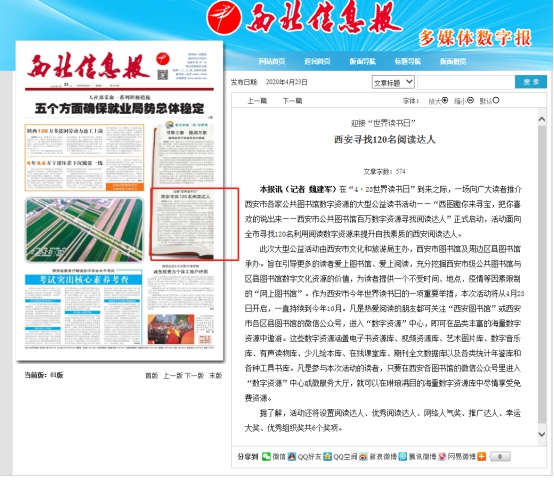
Task: Share to QQ好友 penguin icon
Action: coord(292,457)
